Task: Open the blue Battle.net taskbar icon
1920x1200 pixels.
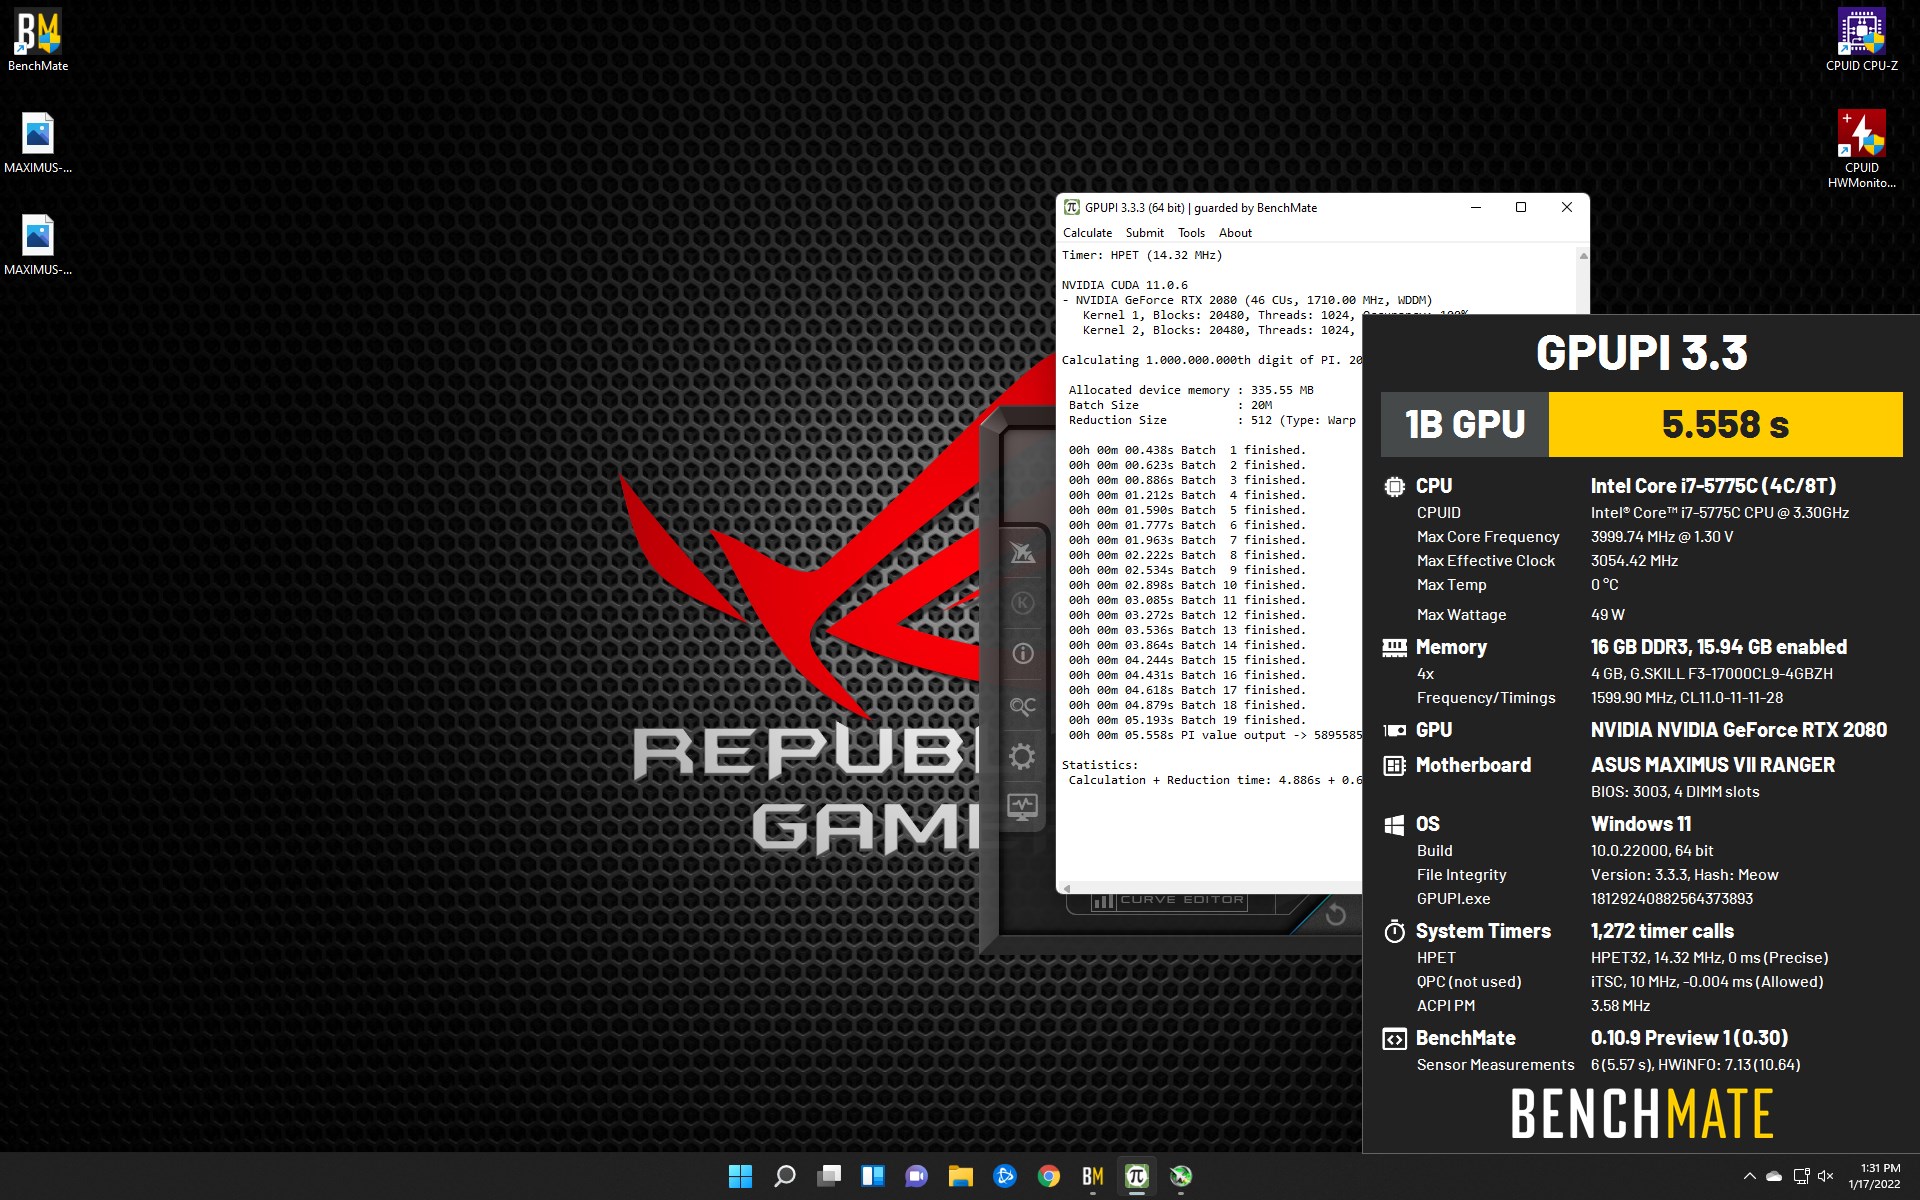Action: click(1005, 1176)
